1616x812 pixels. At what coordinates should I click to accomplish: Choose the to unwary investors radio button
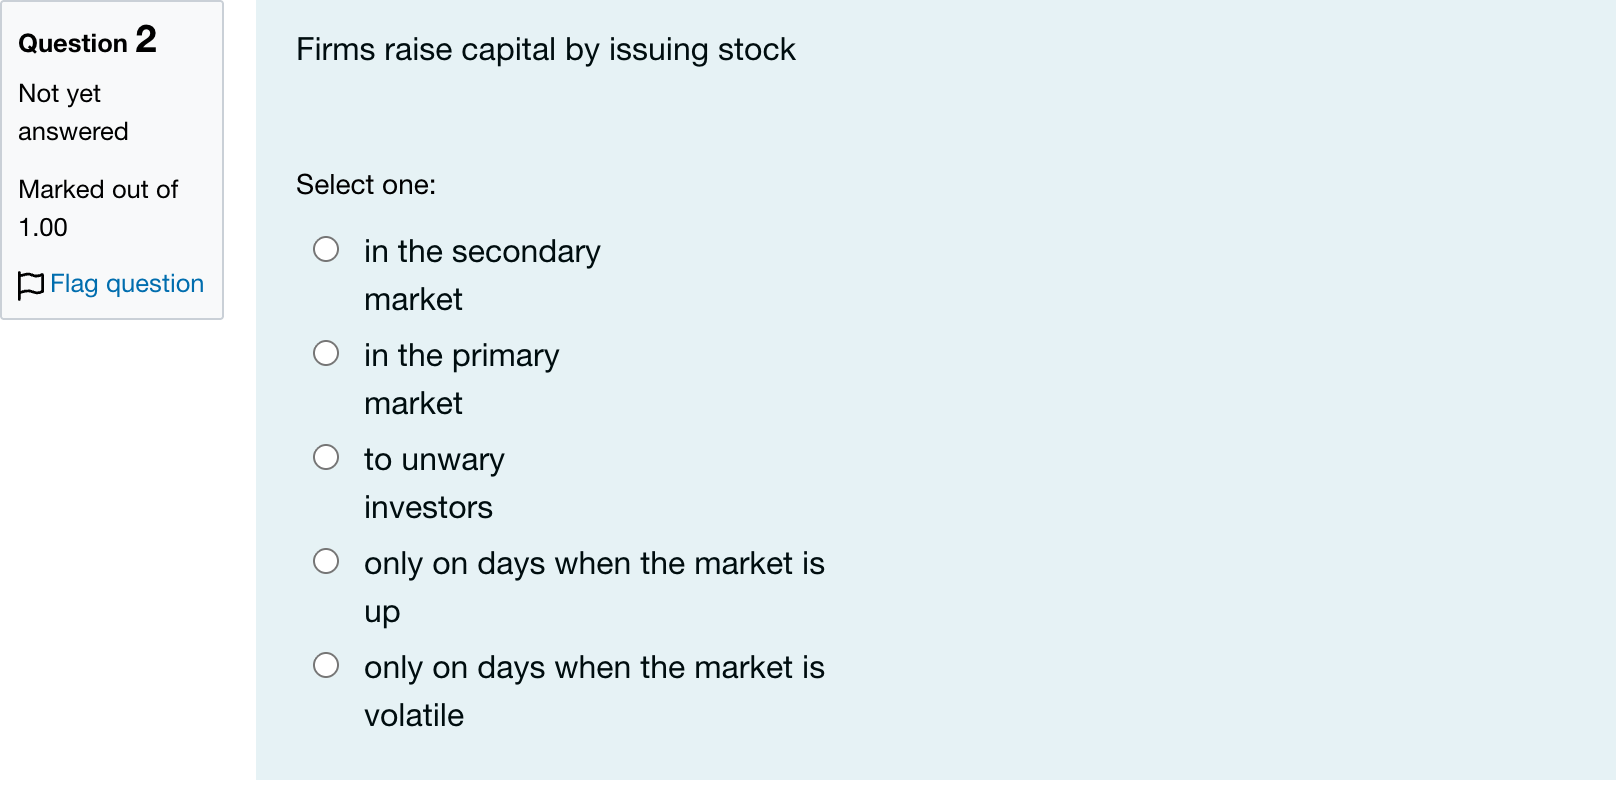[326, 457]
